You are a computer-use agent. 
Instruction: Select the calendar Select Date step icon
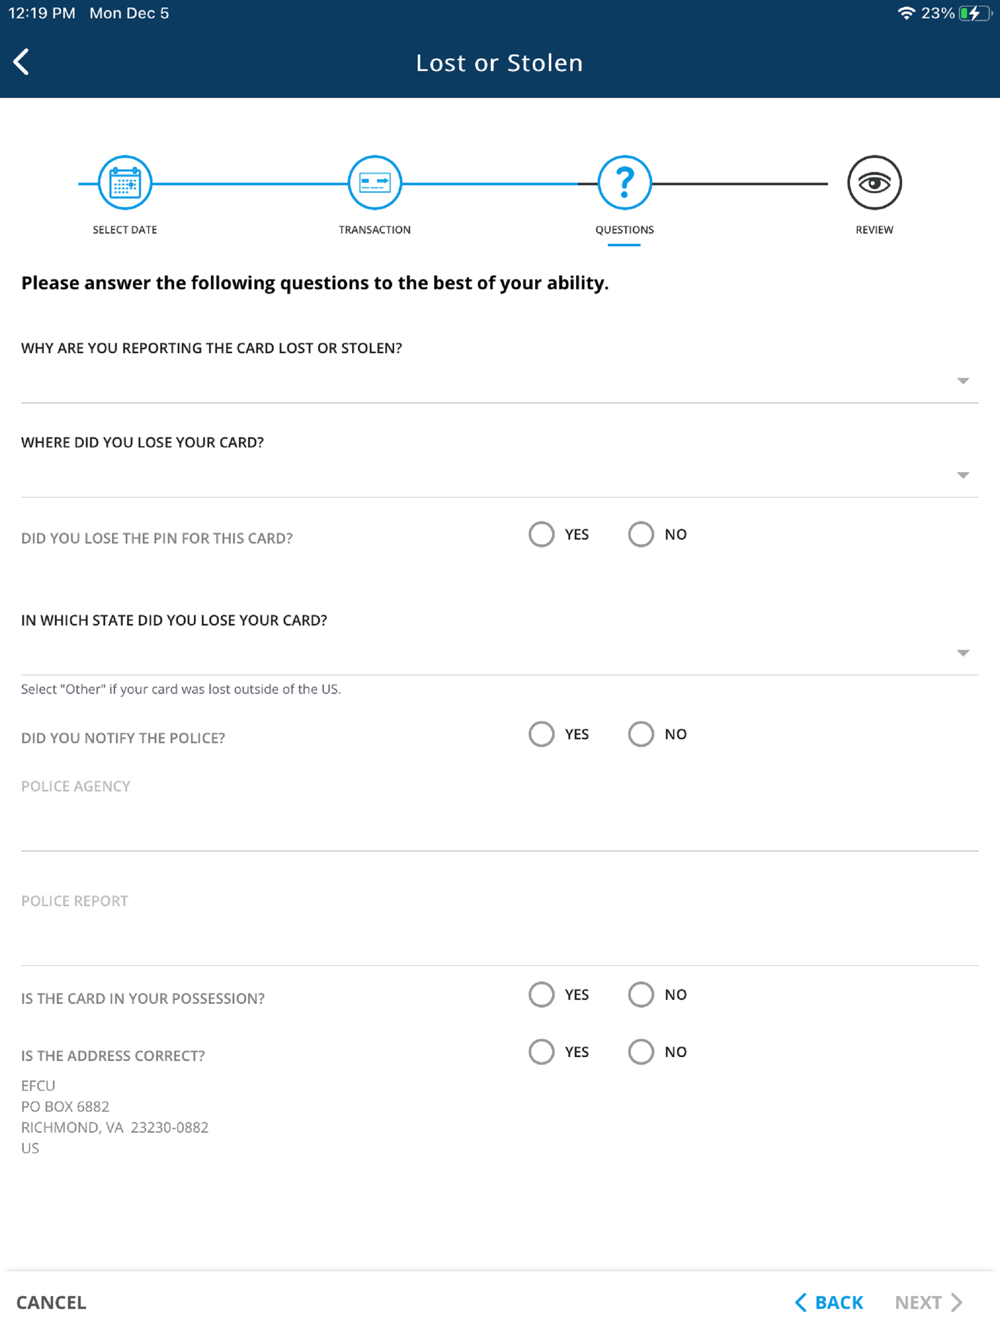pos(125,183)
